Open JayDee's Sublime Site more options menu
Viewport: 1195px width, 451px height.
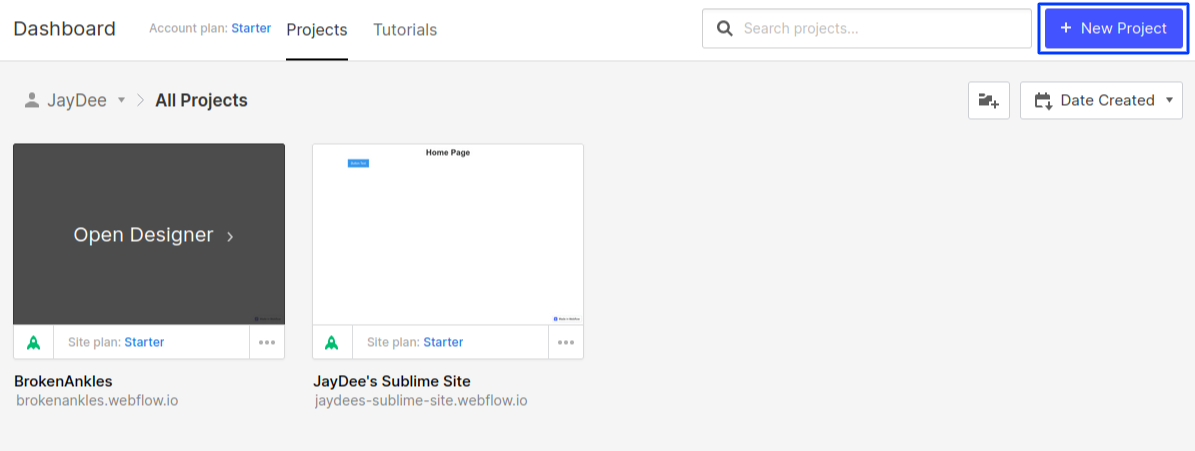[565, 343]
